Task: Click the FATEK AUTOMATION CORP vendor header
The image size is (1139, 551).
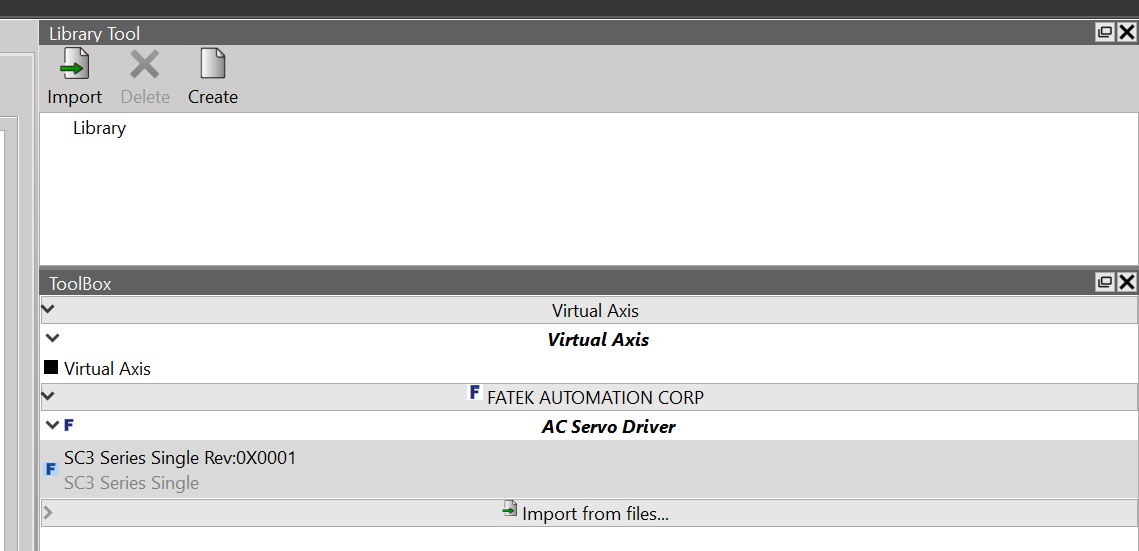Action: [595, 398]
